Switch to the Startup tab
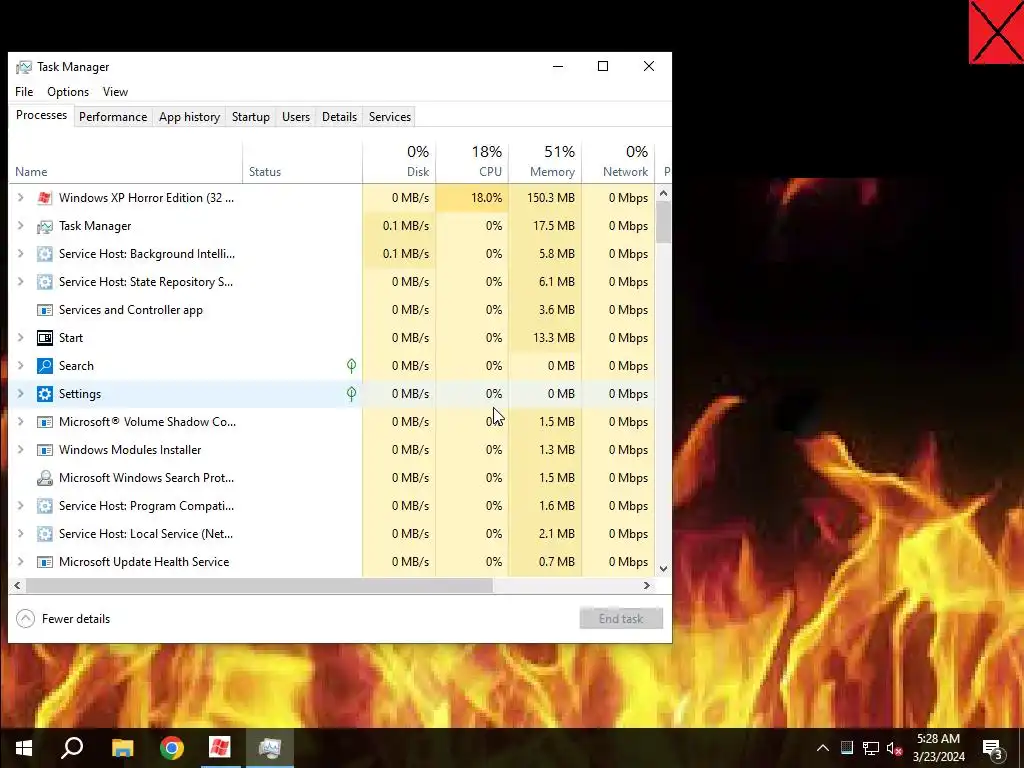 click(x=251, y=117)
